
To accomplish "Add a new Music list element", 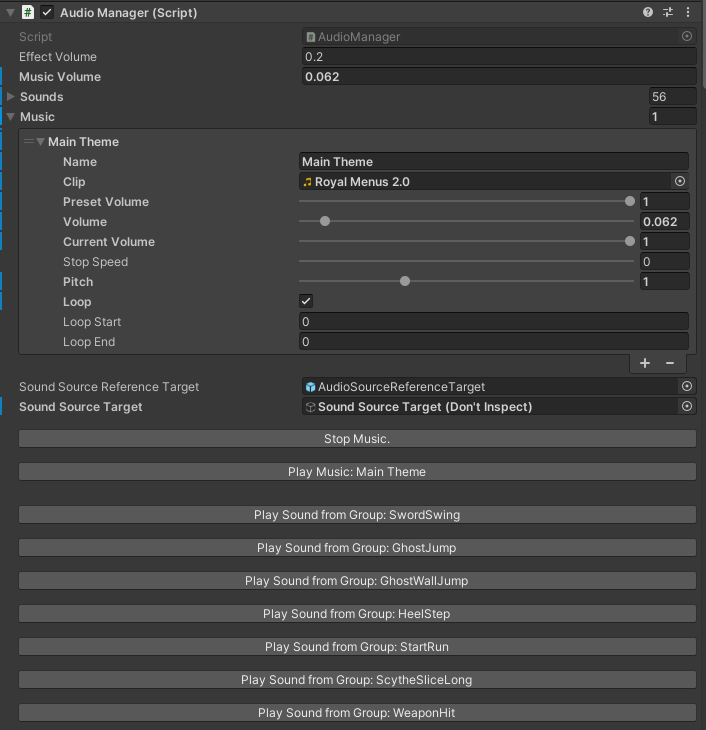I will 645,363.
